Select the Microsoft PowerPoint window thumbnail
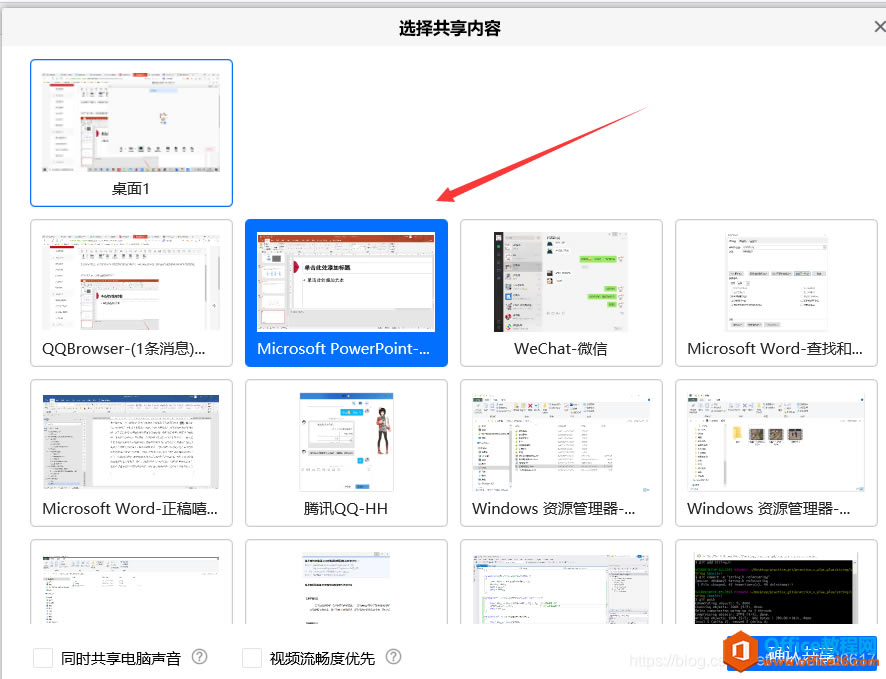886x679 pixels. tap(346, 293)
